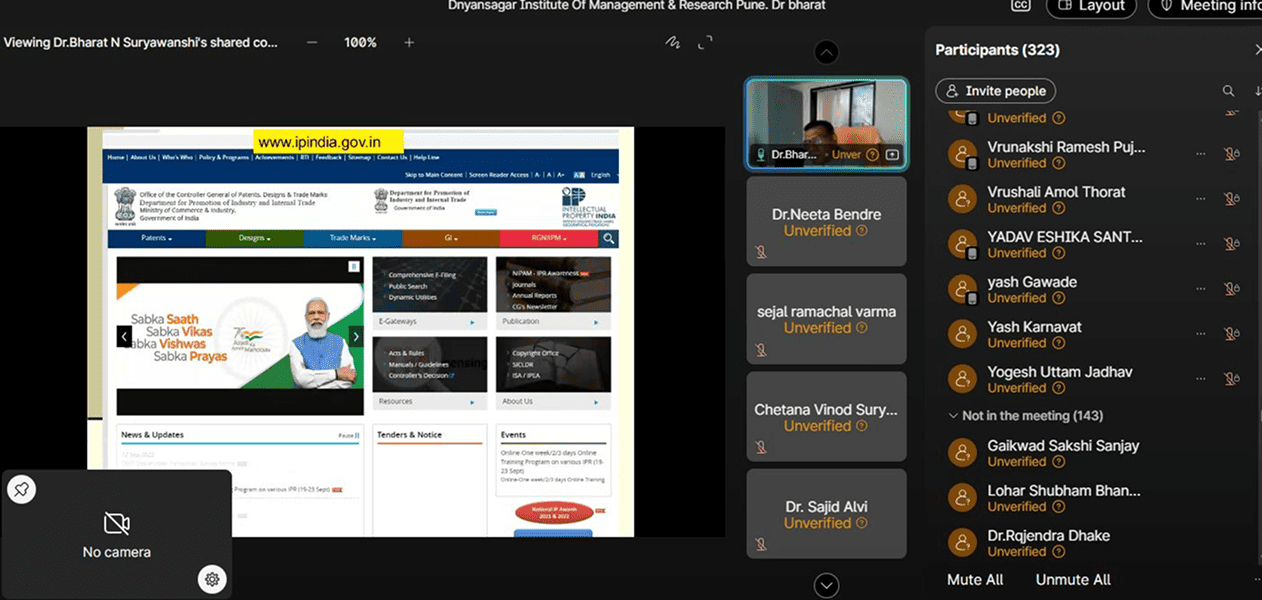Image resolution: width=1262 pixels, height=600 pixels.
Task: Click Screen Reader Access link
Action: click(x=499, y=175)
